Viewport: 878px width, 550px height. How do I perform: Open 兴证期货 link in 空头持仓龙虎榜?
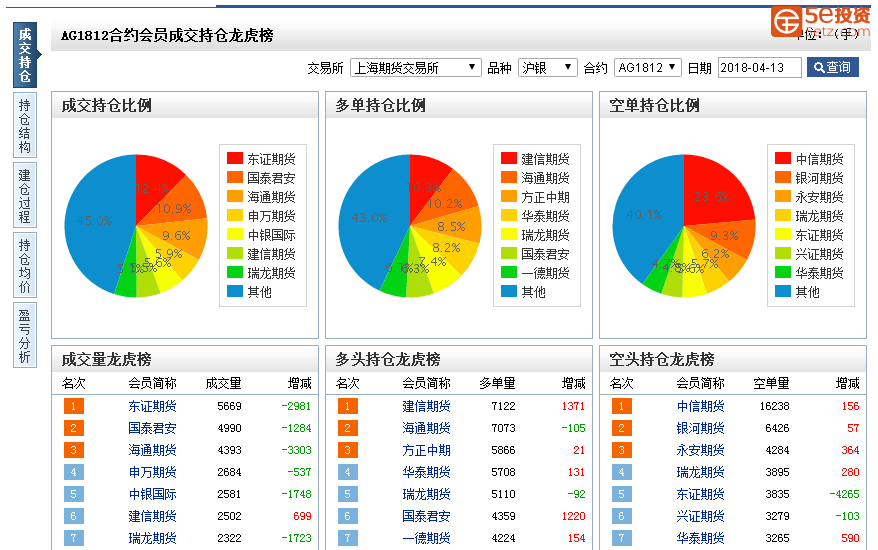(x=700, y=516)
